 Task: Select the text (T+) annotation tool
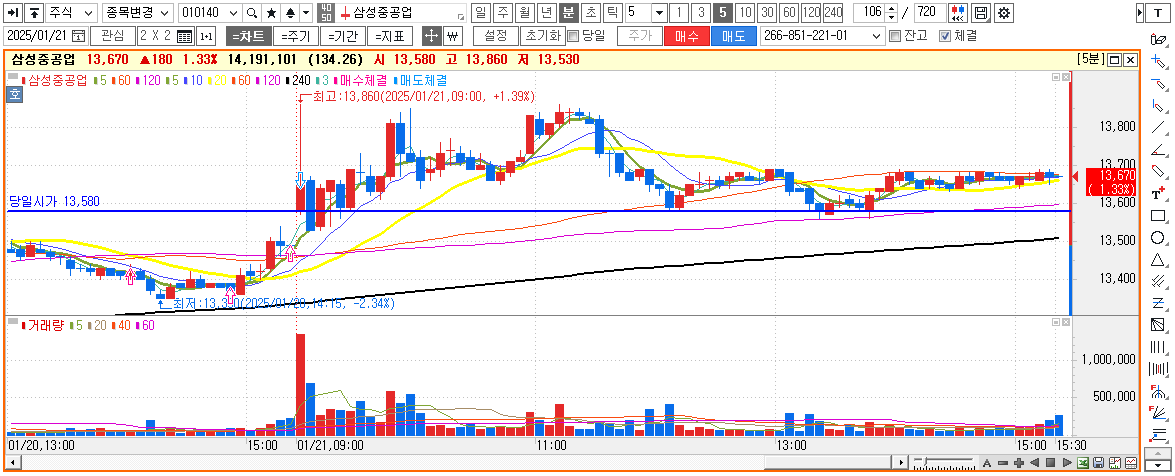point(1159,194)
